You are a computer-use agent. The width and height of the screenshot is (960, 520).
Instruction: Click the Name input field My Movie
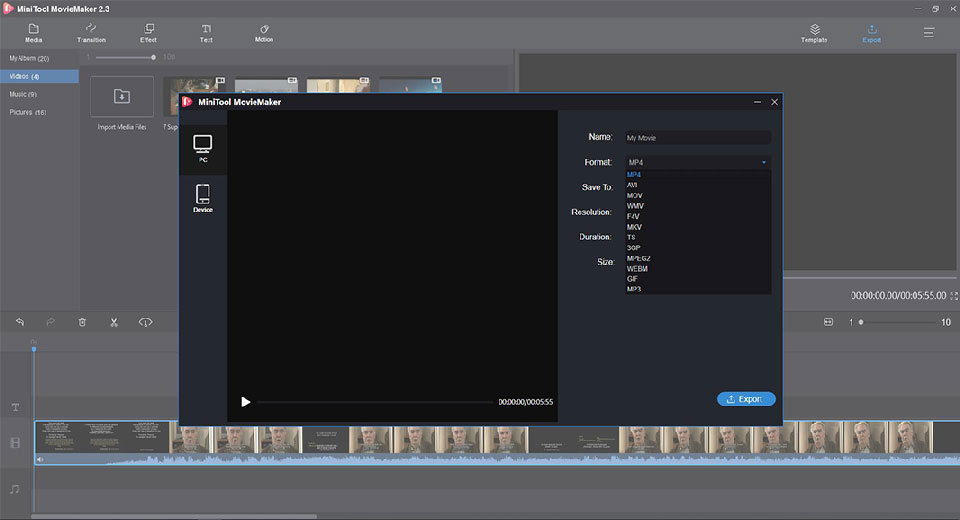698,138
